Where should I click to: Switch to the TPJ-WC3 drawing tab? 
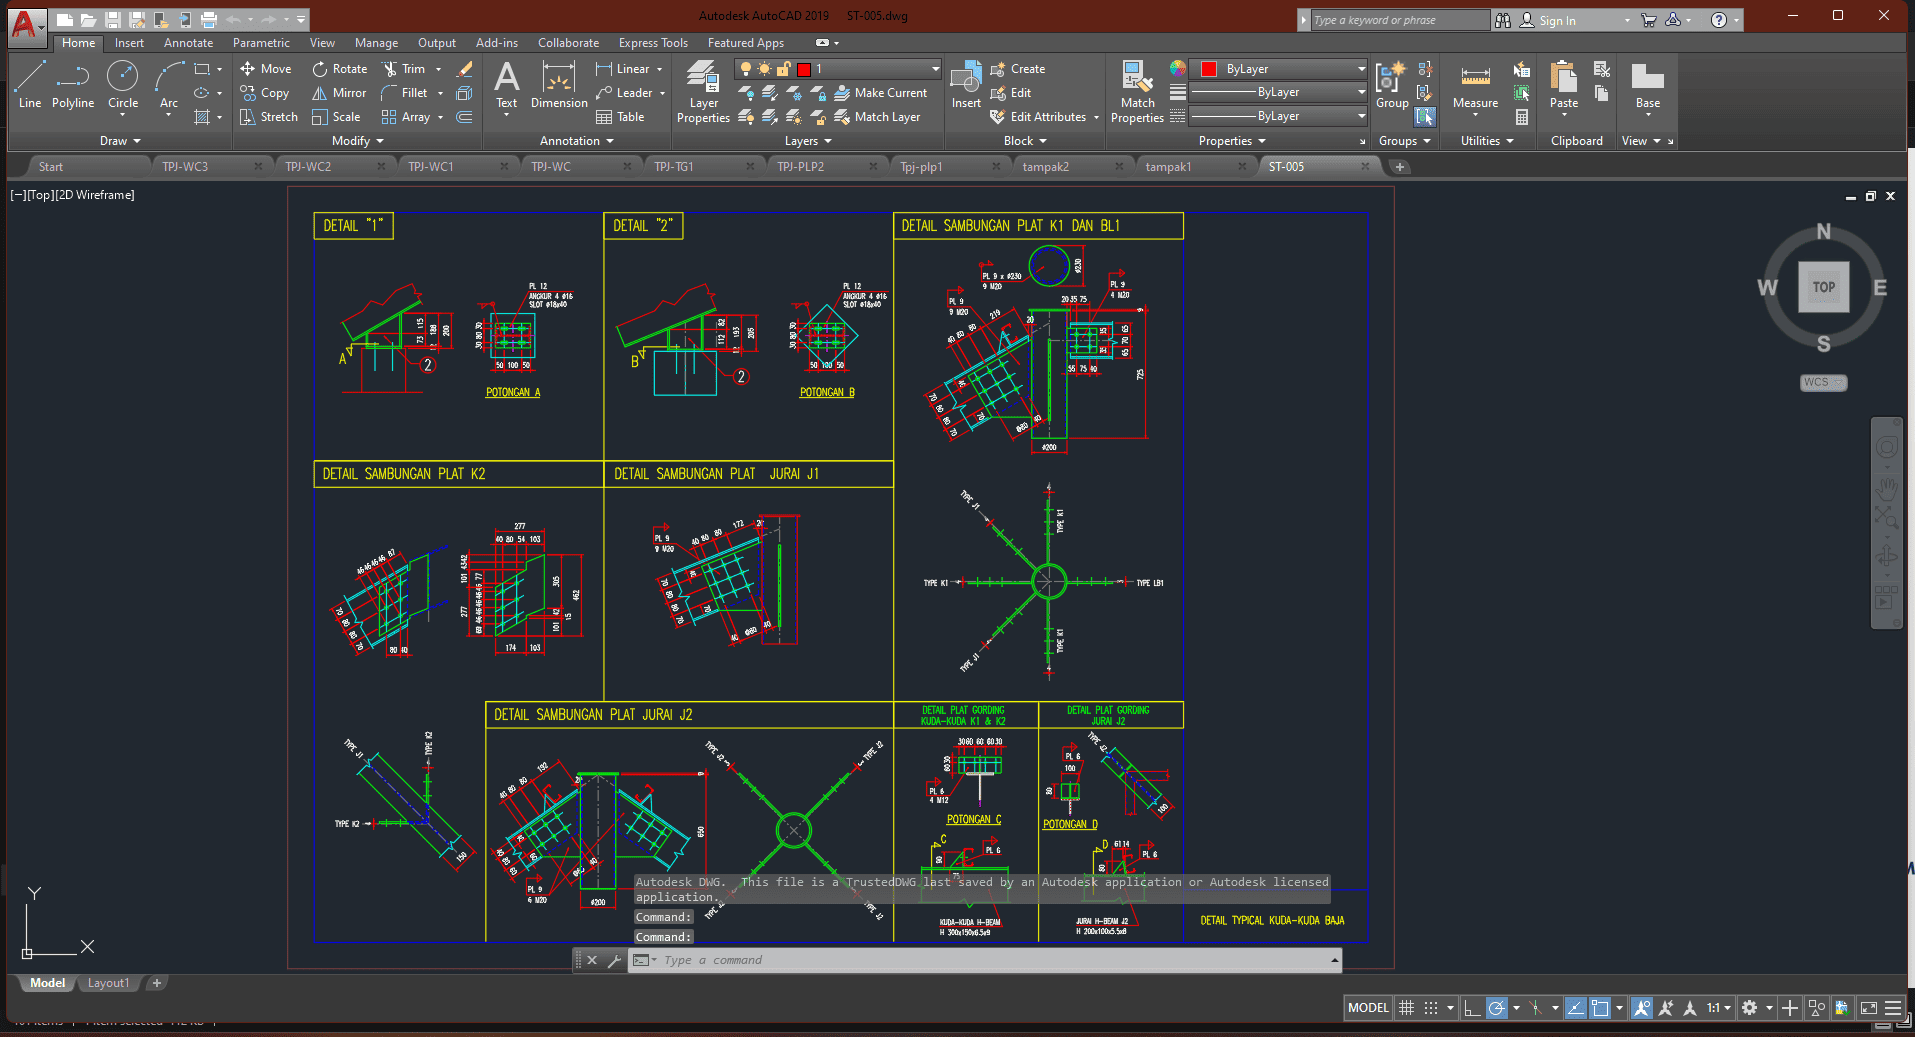click(185, 167)
